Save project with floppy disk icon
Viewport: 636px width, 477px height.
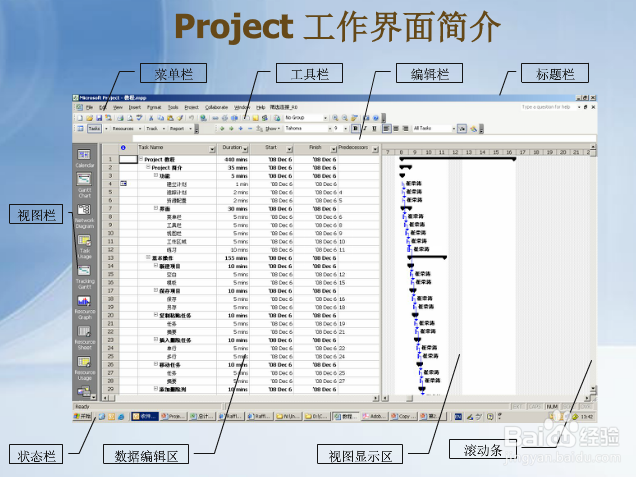tap(99, 118)
